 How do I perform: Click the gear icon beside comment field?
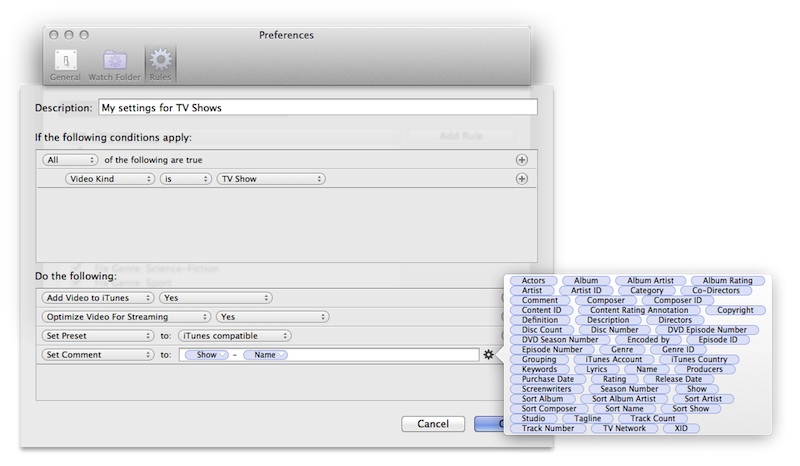(488, 354)
